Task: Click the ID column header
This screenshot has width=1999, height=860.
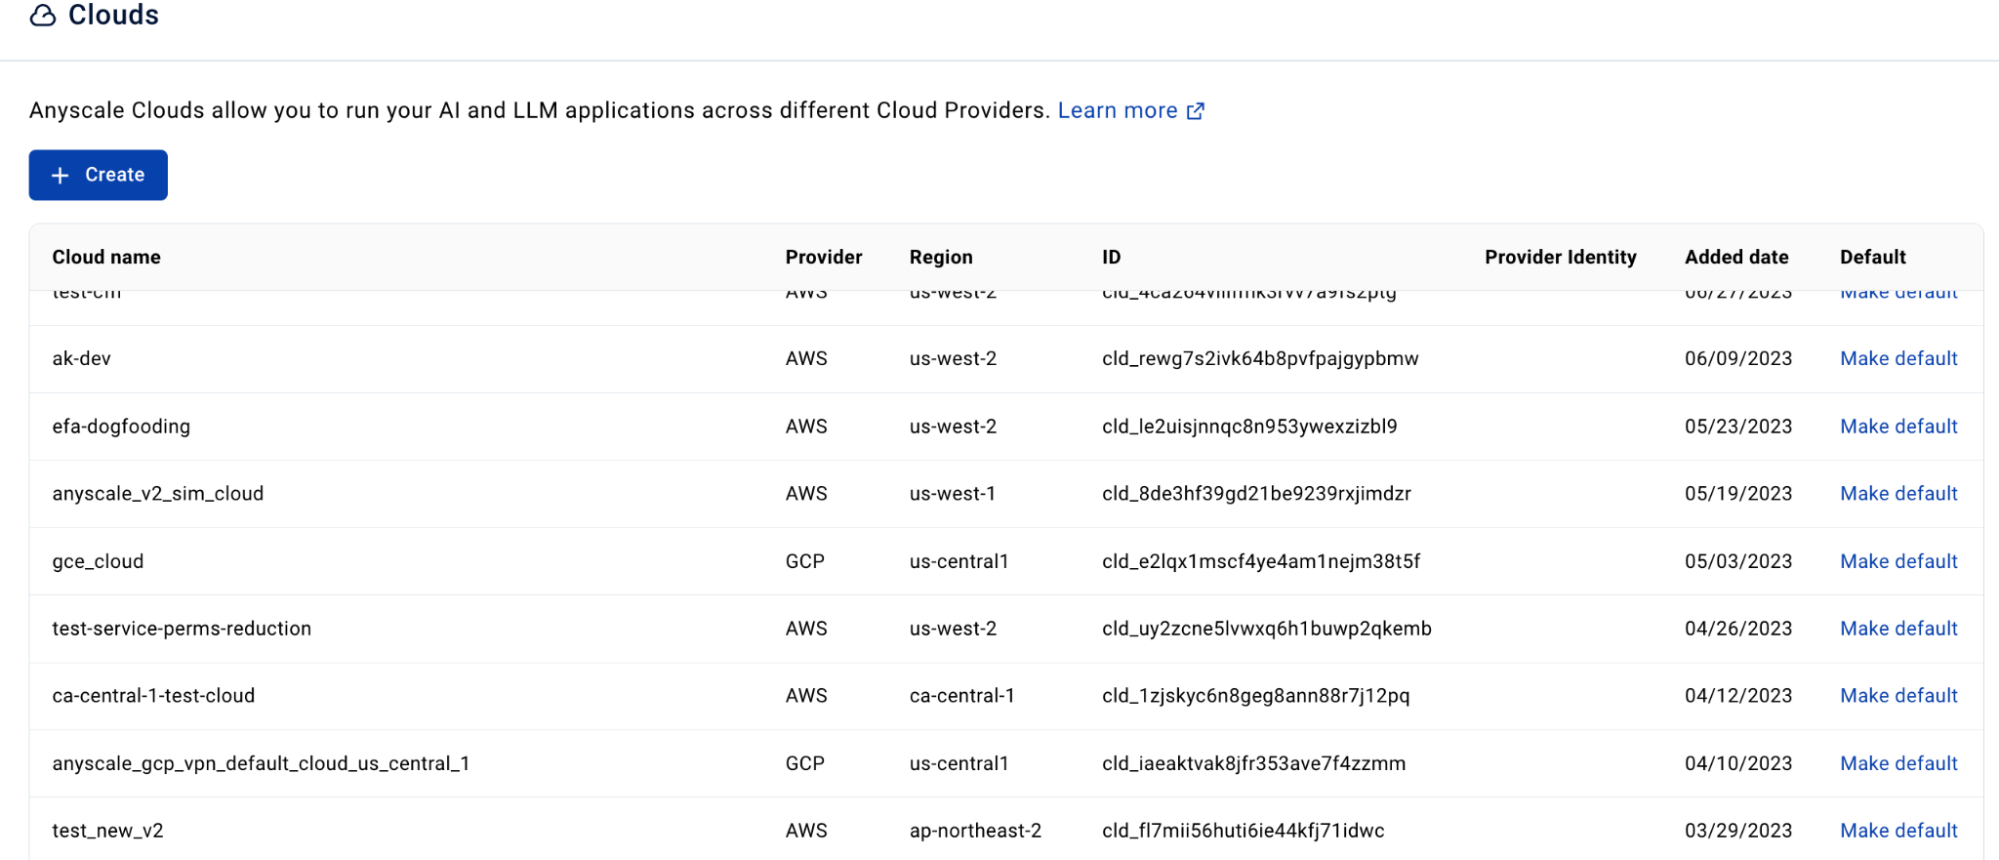Action: pos(1111,257)
